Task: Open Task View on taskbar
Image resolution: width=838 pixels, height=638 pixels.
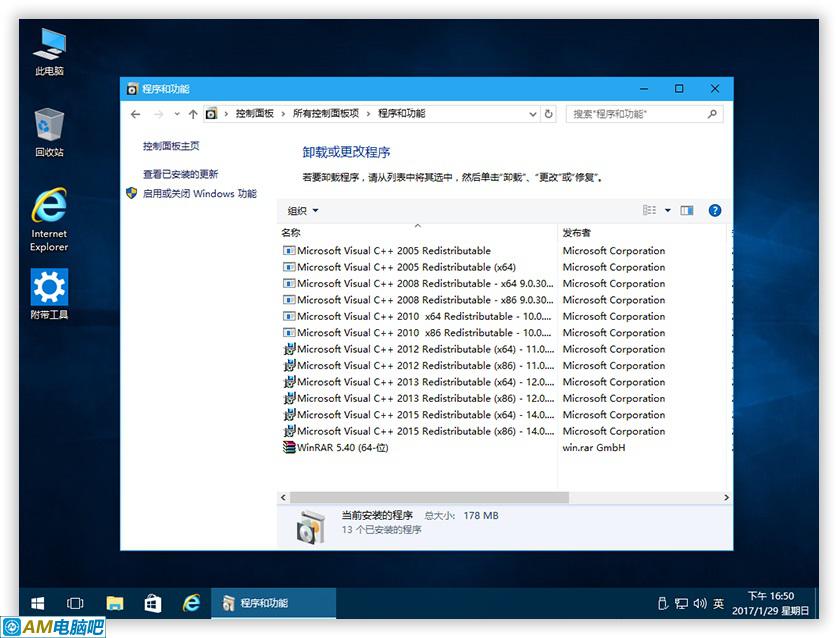Action: (75, 603)
